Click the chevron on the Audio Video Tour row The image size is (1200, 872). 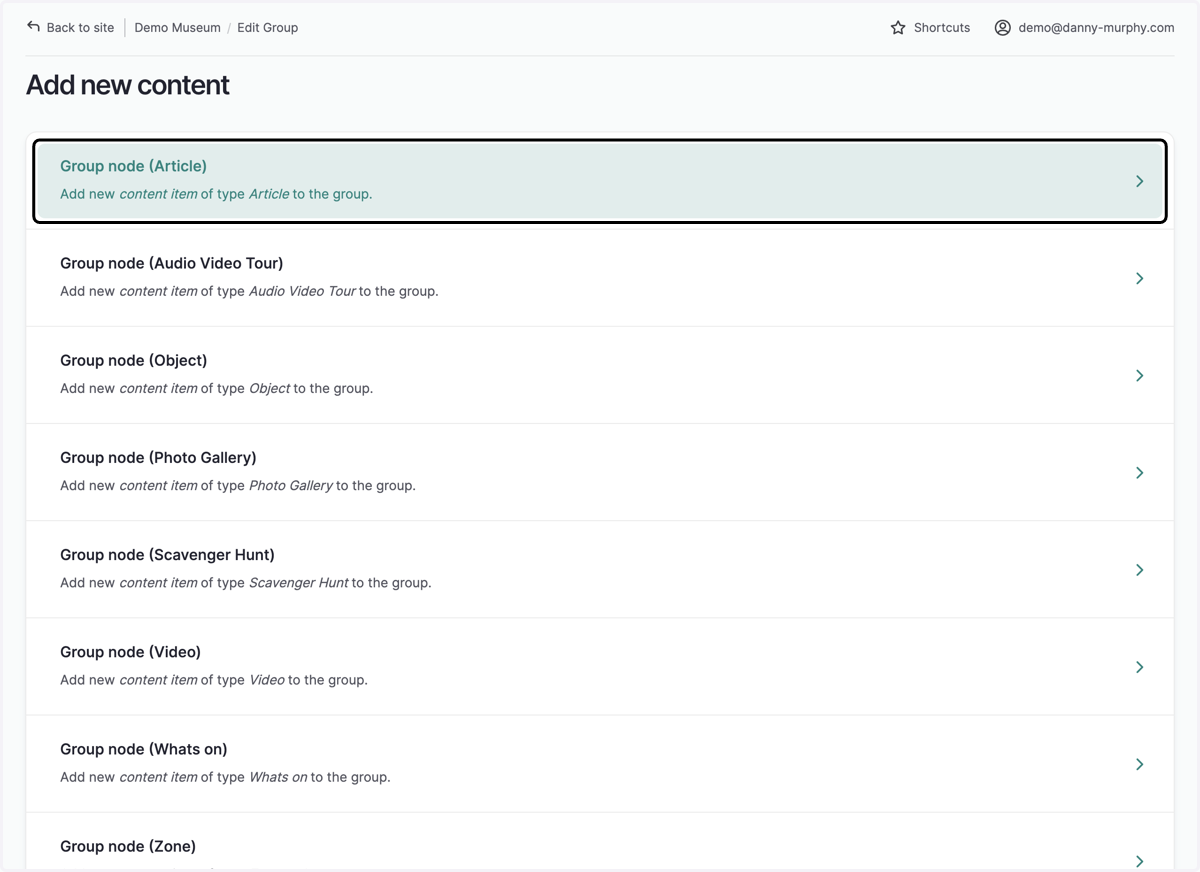click(x=1139, y=278)
